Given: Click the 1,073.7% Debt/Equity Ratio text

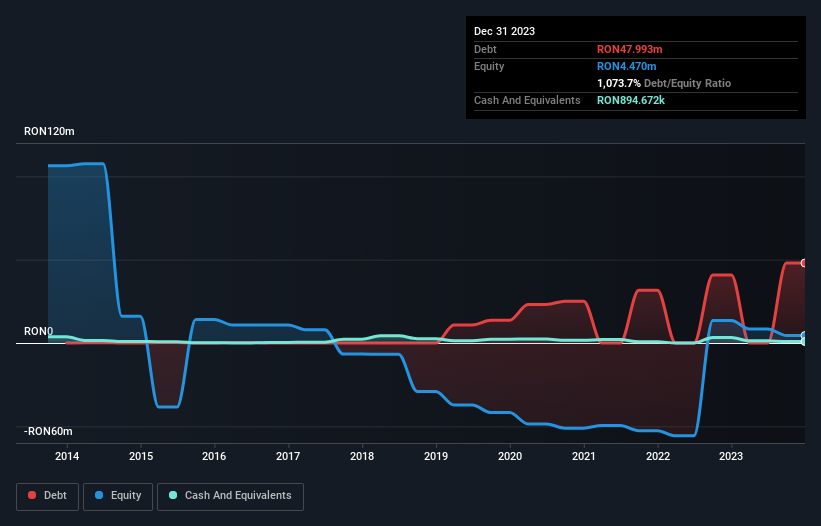Looking at the screenshot, I should 664,83.
